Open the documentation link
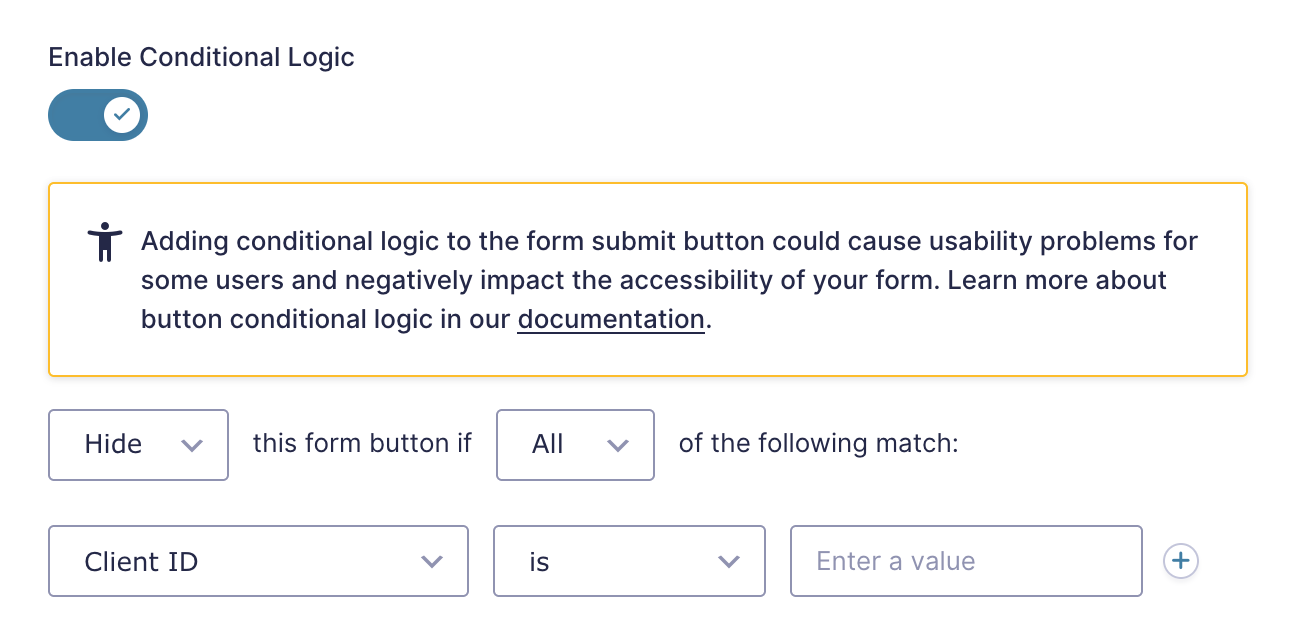Viewport: 1296px width, 642px height. click(611, 319)
